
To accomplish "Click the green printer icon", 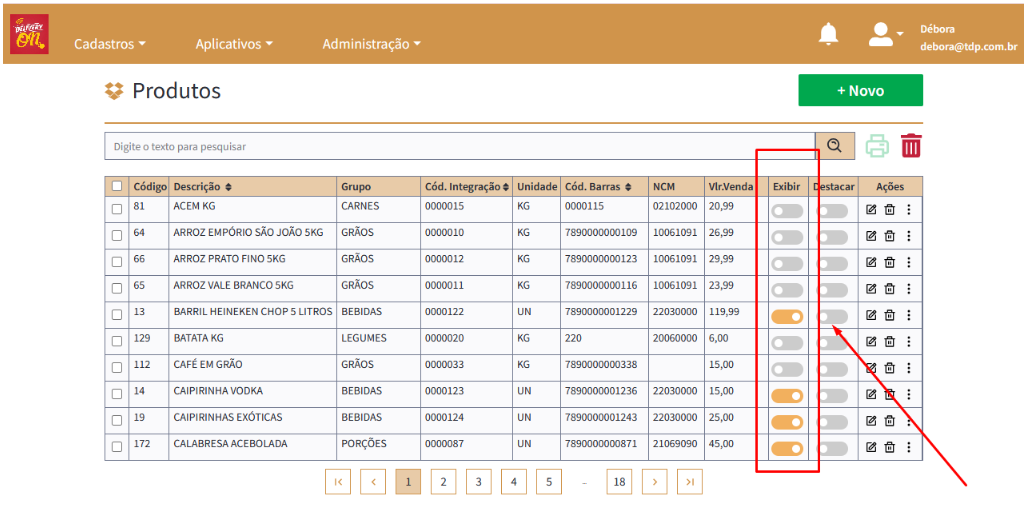I will click(877, 146).
